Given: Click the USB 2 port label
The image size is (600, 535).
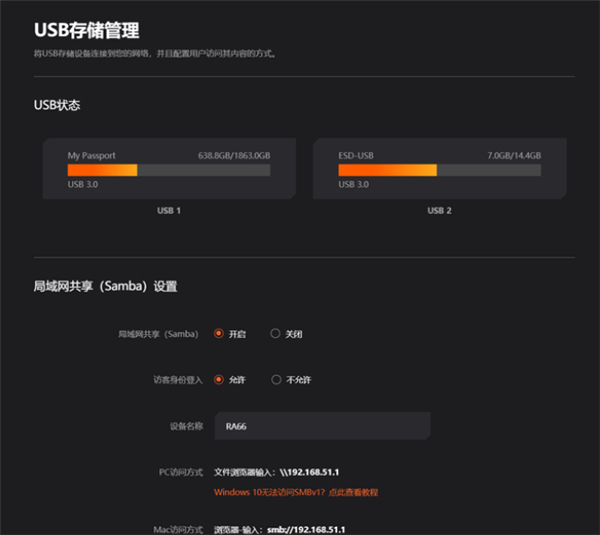Looking at the screenshot, I should [439, 210].
